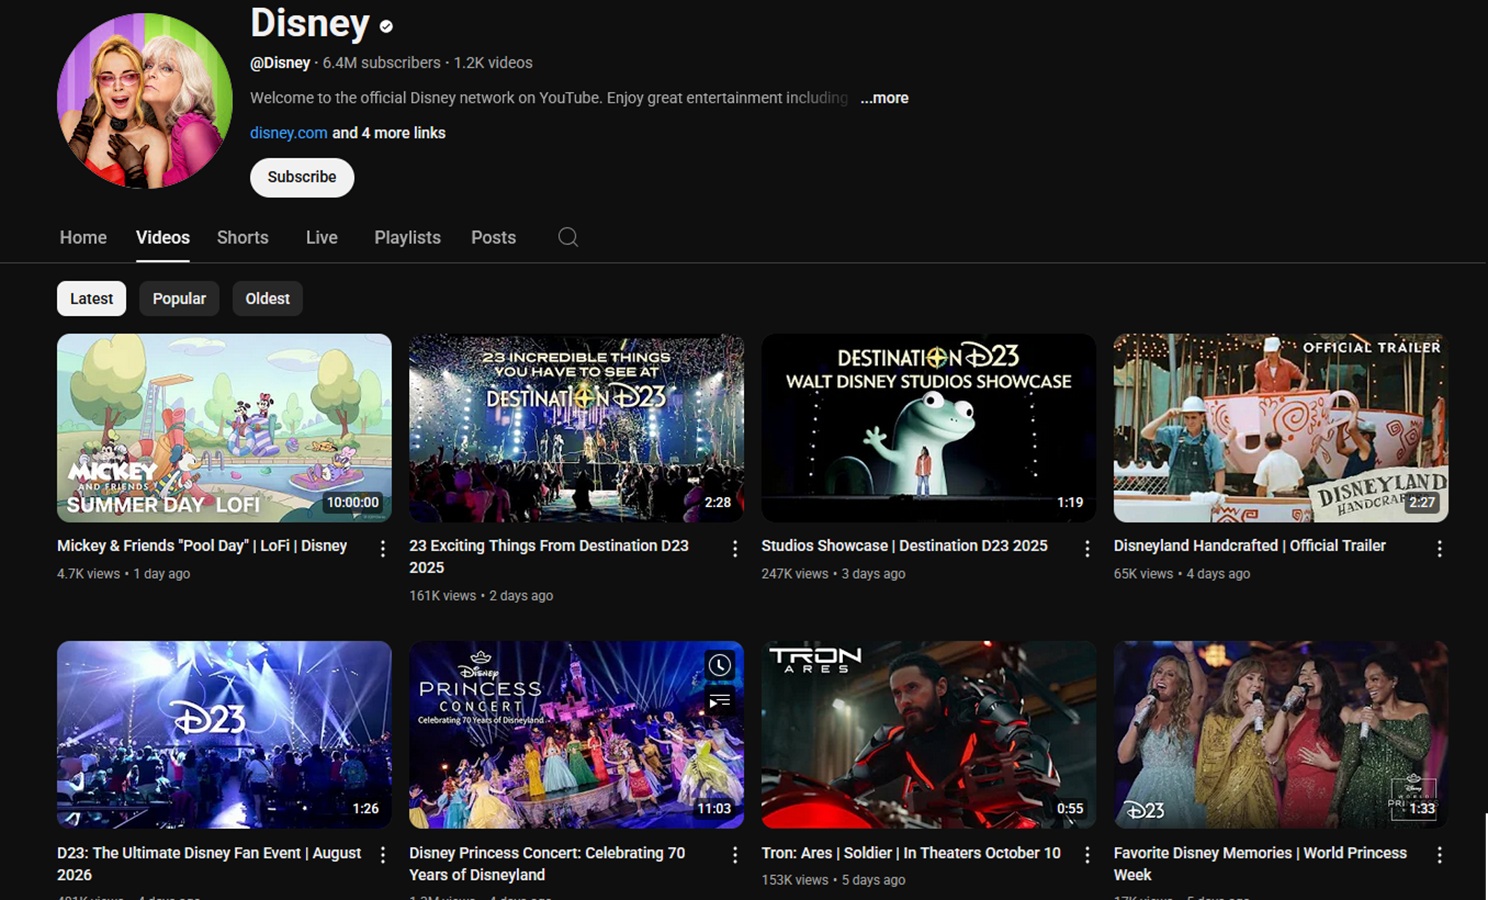The image size is (1488, 900).
Task: Click the channel search magnifier icon
Action: pyautogui.click(x=568, y=237)
